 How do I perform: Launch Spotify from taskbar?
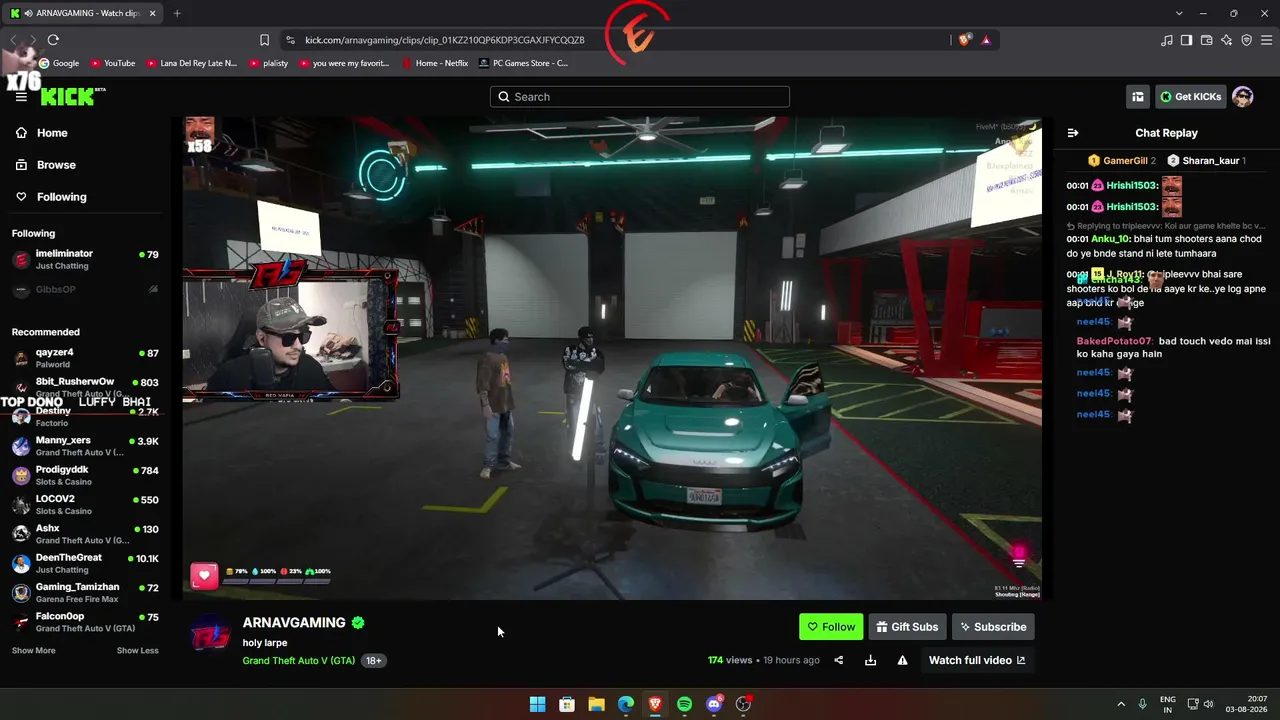pyautogui.click(x=684, y=704)
